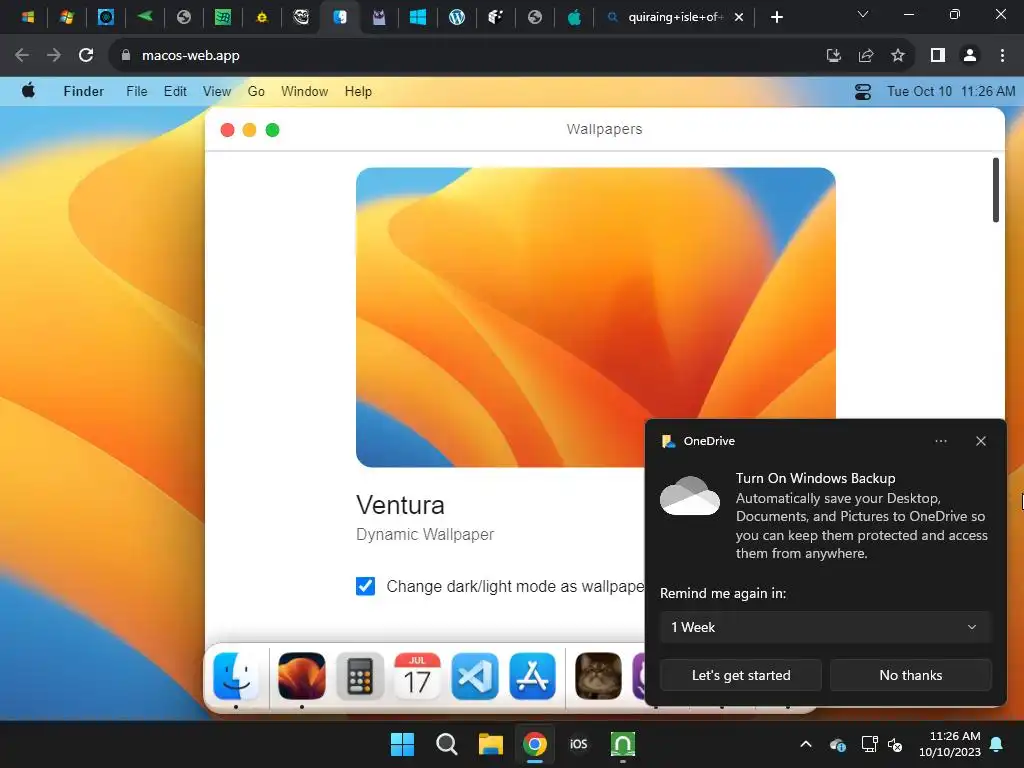Click the Wallpapers window scrollbar
This screenshot has height=768, width=1024.
pos(995,190)
